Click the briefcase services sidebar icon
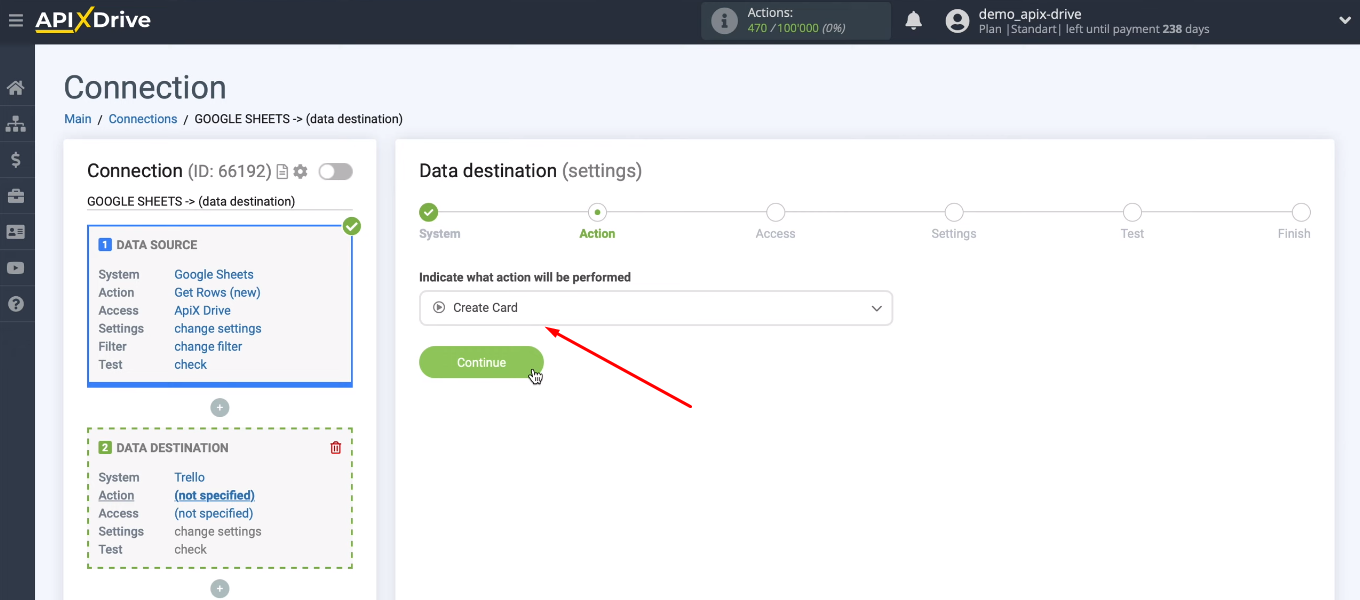 16,196
